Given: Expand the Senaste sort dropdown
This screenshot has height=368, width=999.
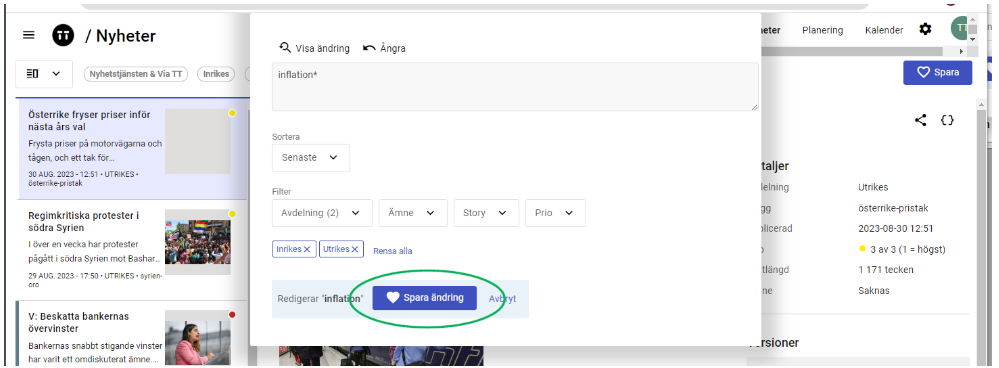Looking at the screenshot, I should pyautogui.click(x=311, y=158).
